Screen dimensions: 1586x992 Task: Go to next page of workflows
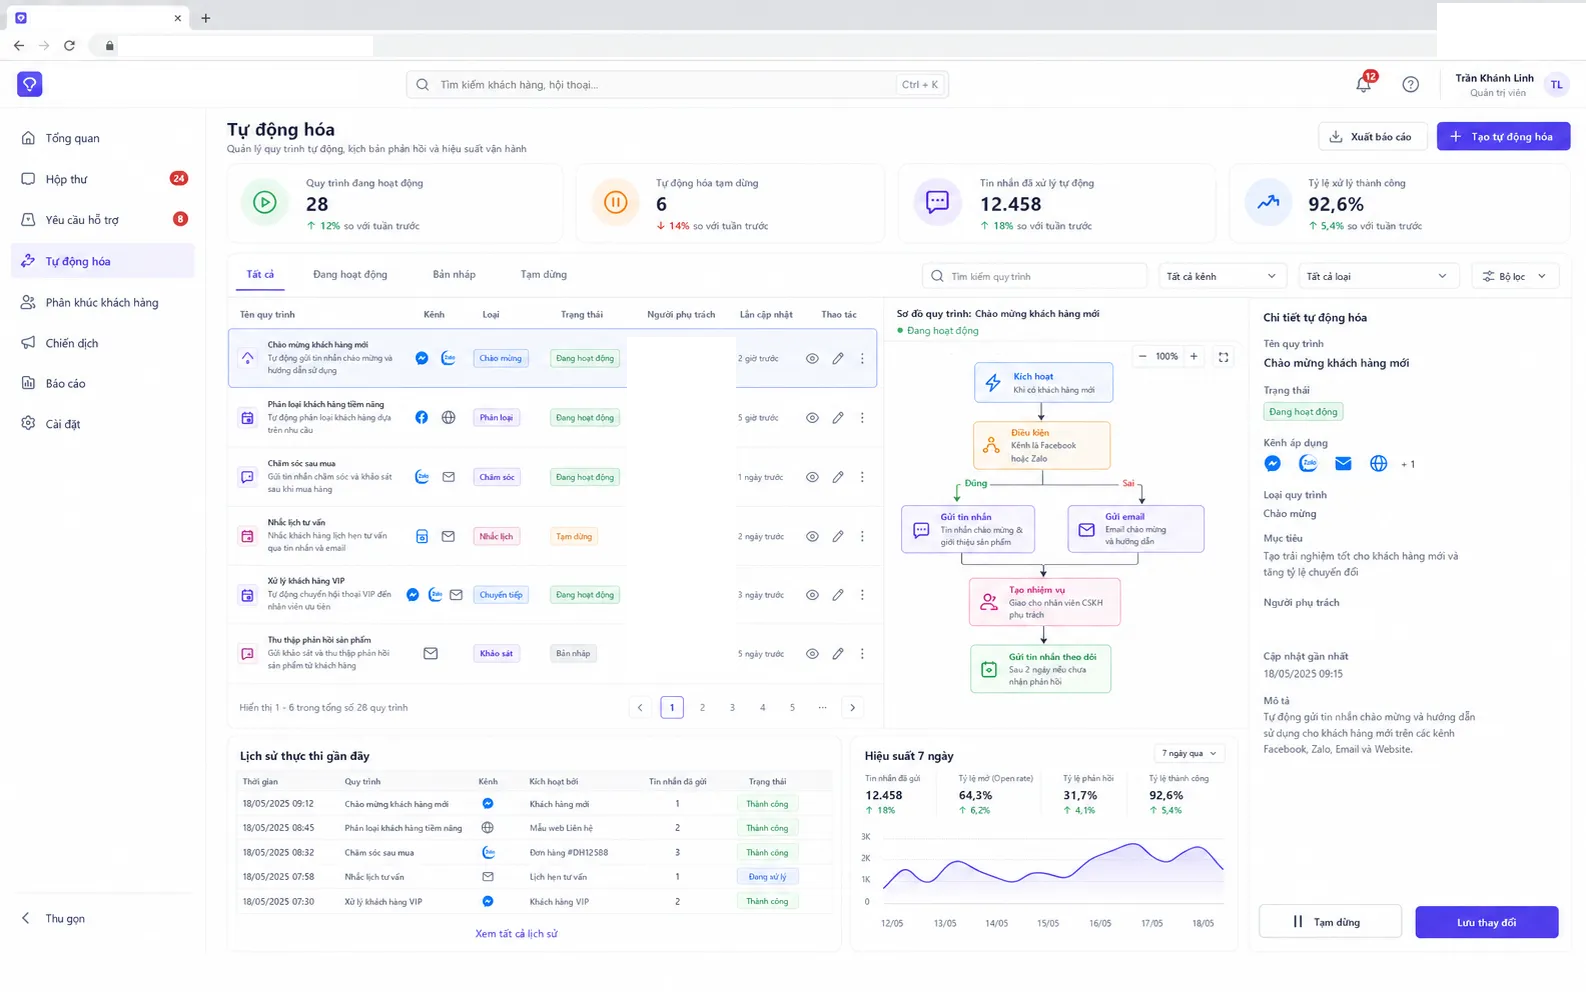[x=852, y=707]
